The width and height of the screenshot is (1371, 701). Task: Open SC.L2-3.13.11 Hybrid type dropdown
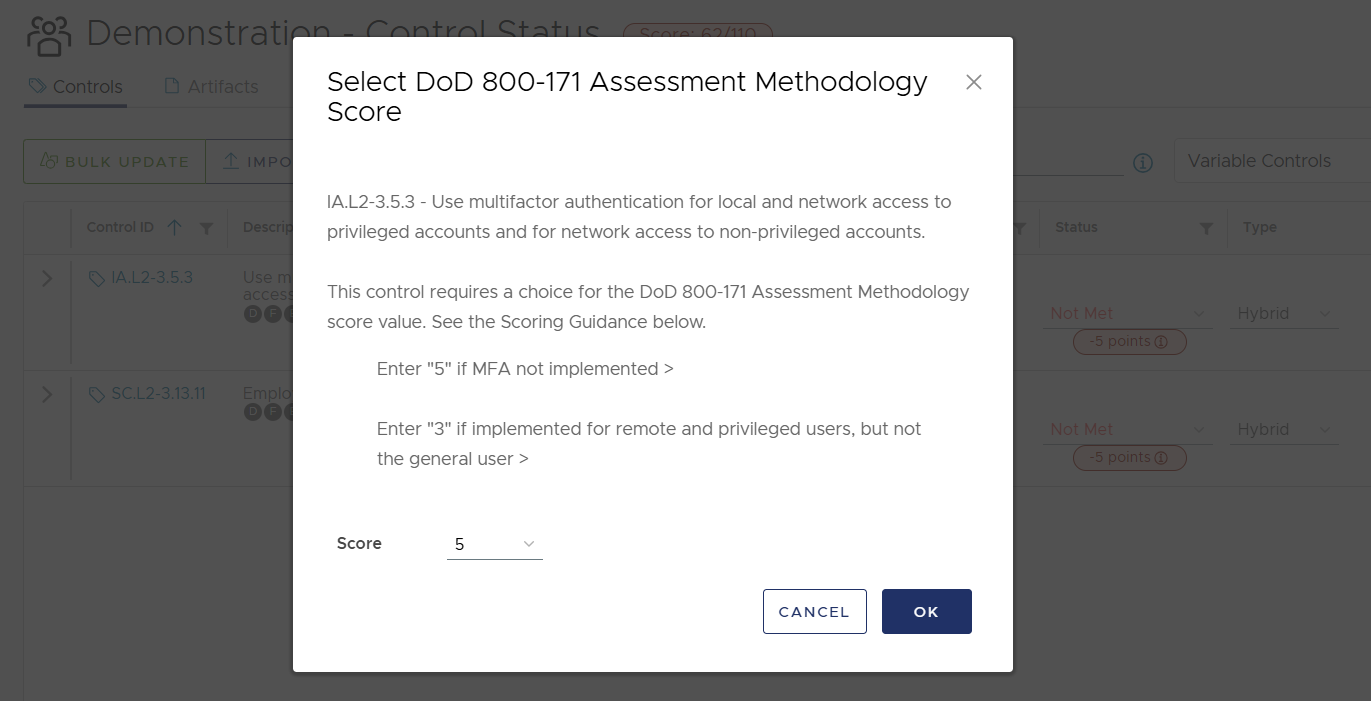click(x=1285, y=430)
